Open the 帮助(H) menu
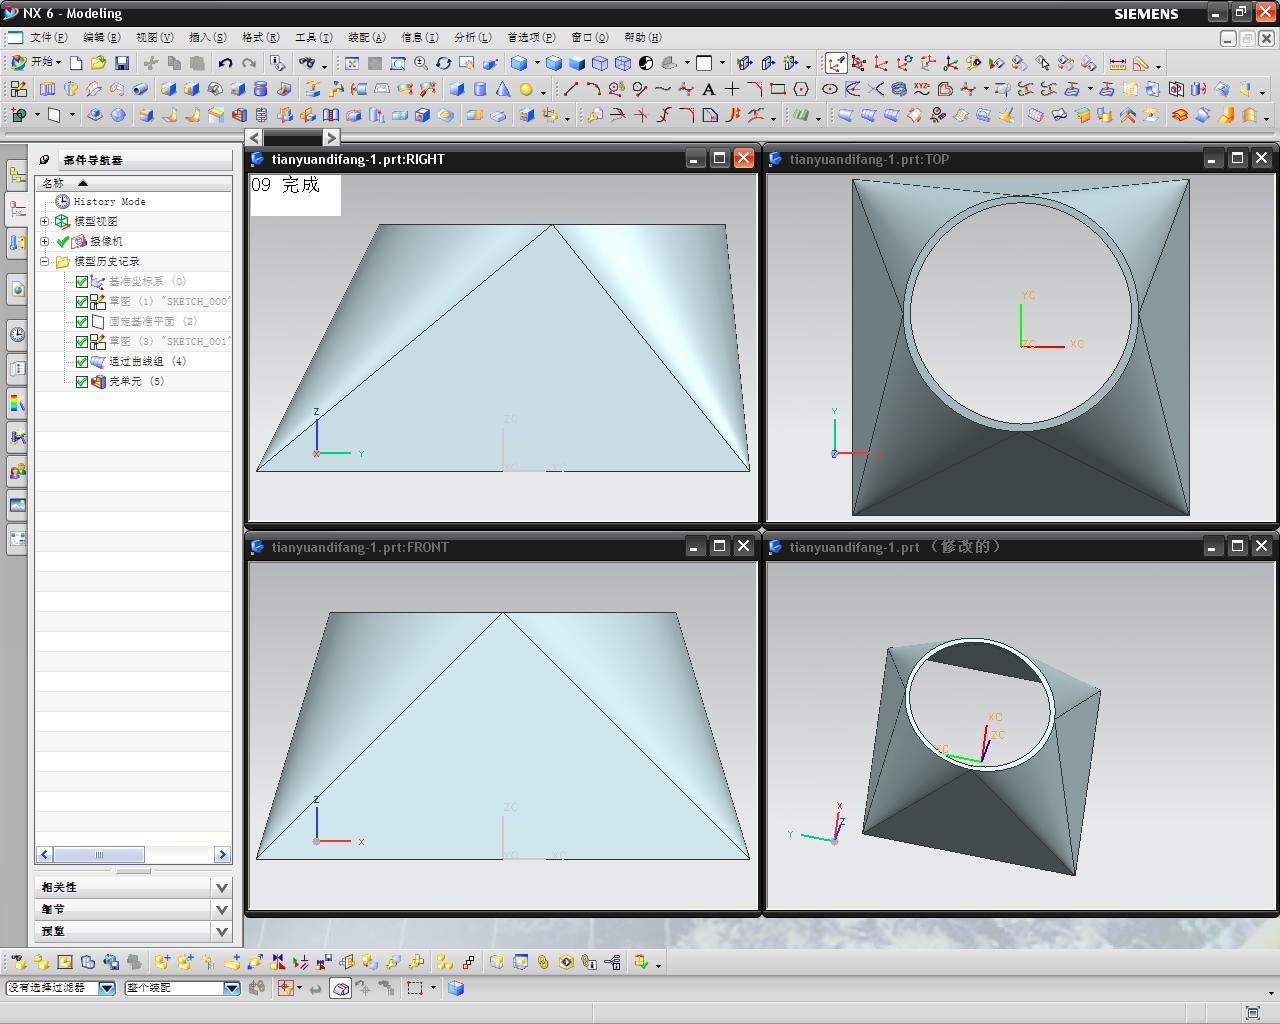Viewport: 1280px width, 1024px height. click(642, 37)
